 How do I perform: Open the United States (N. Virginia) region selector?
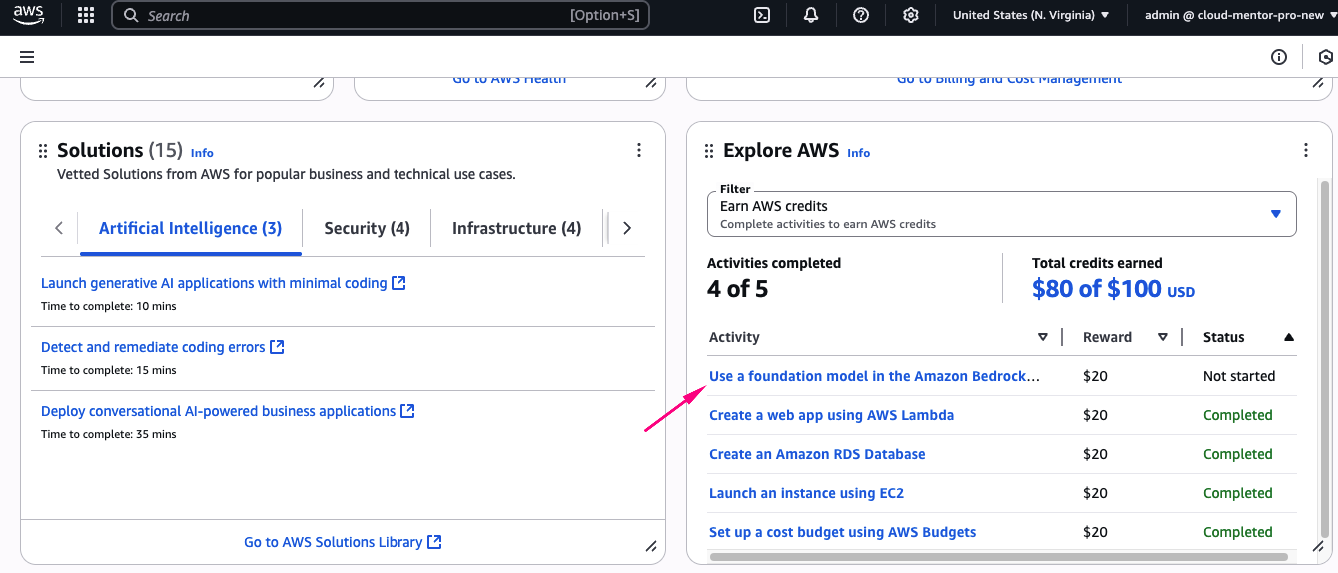tap(1030, 15)
